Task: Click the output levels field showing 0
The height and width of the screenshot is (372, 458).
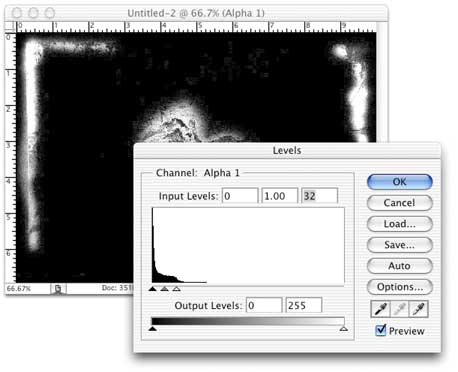Action: click(264, 305)
